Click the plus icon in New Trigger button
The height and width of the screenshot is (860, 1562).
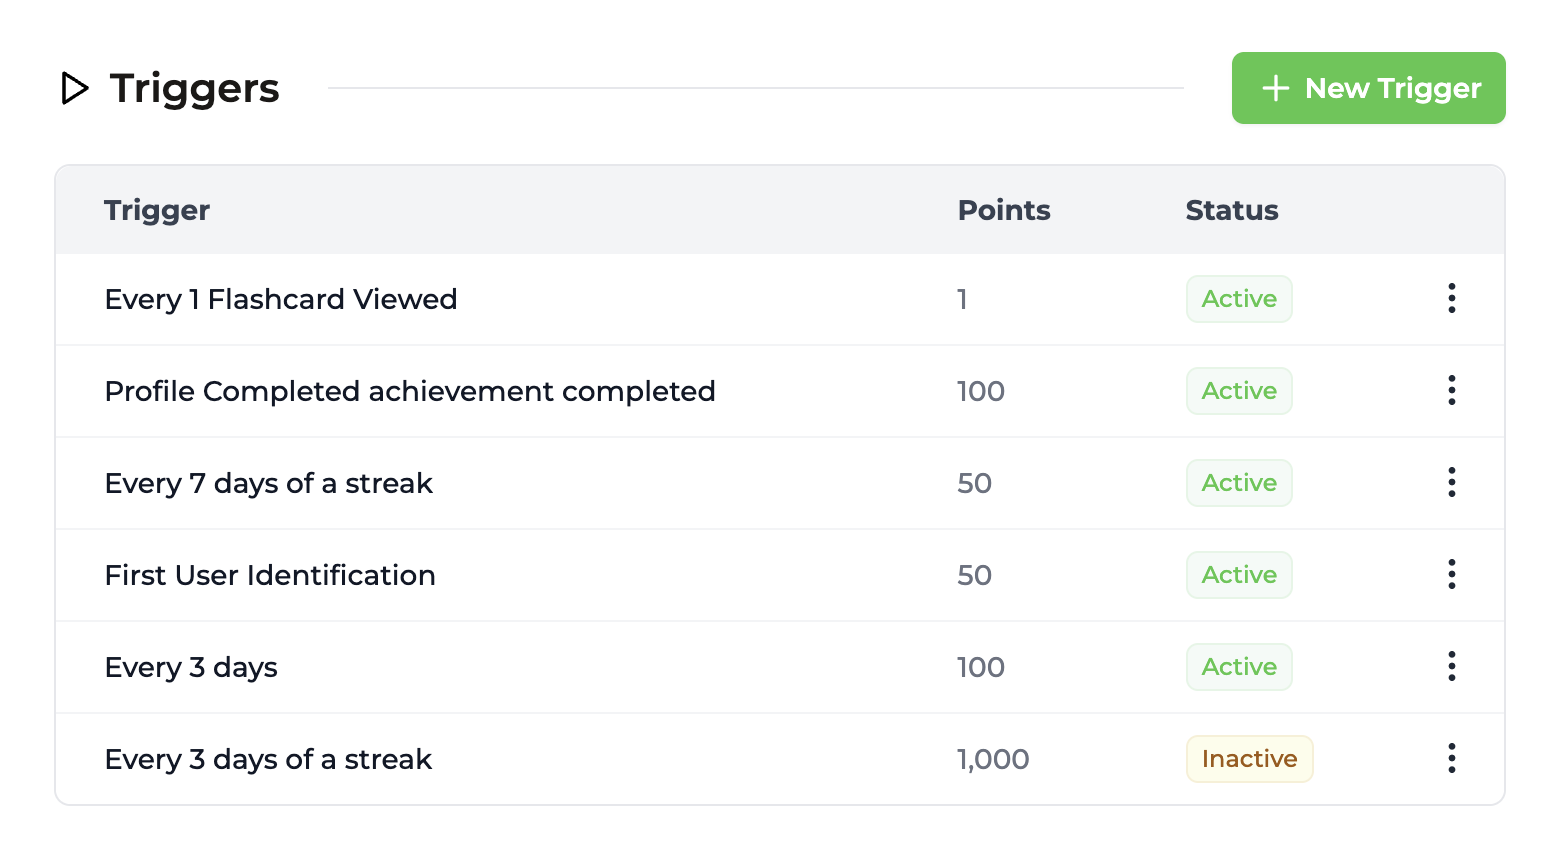1276,88
